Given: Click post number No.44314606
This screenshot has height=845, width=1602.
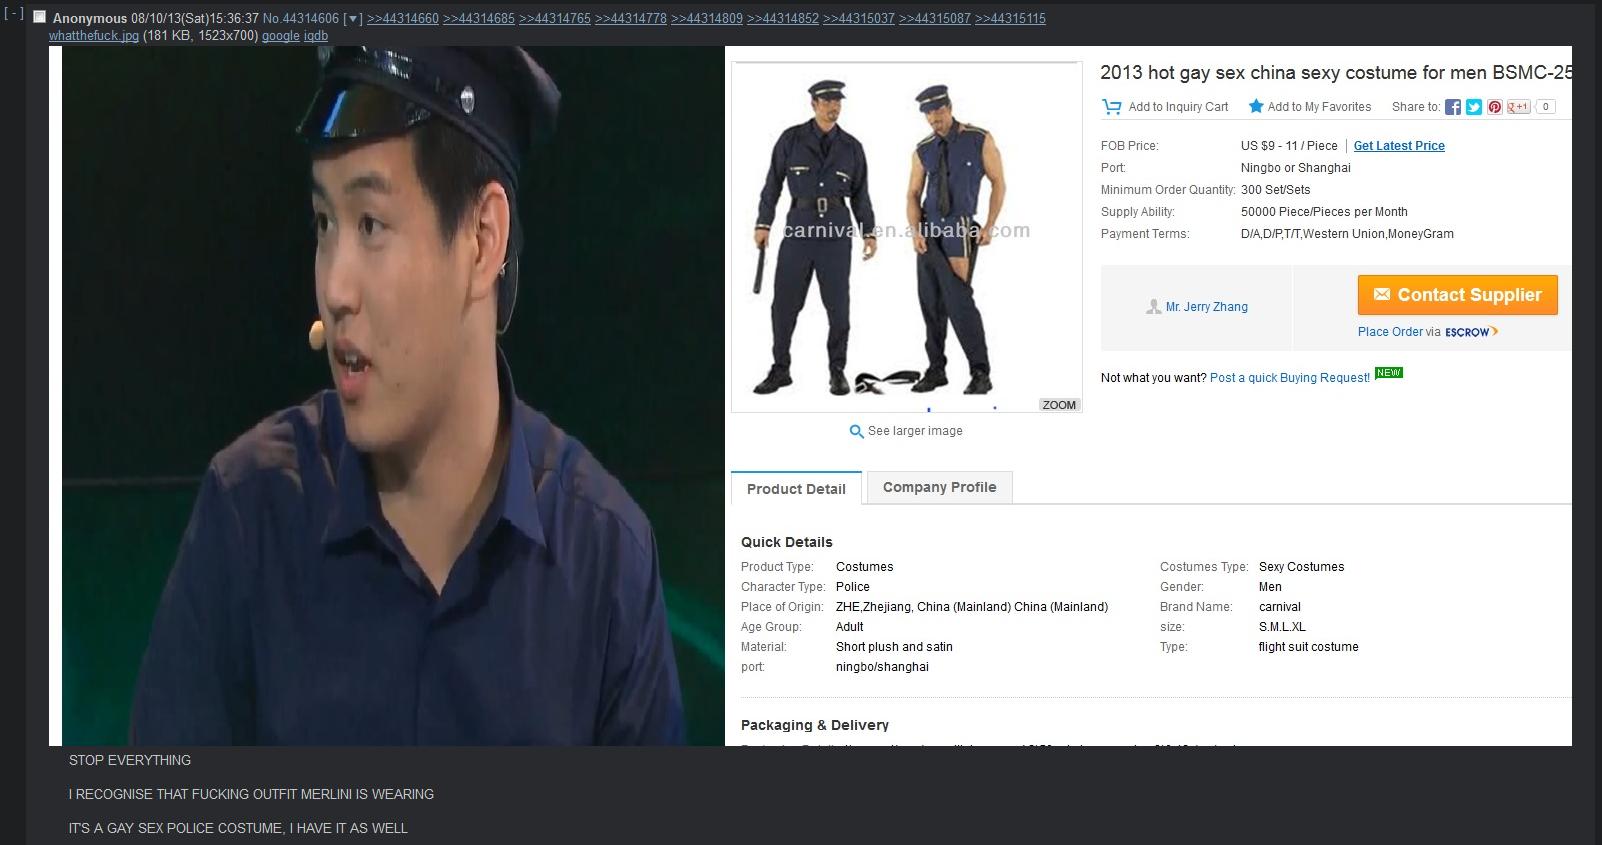Looking at the screenshot, I should click(301, 19).
